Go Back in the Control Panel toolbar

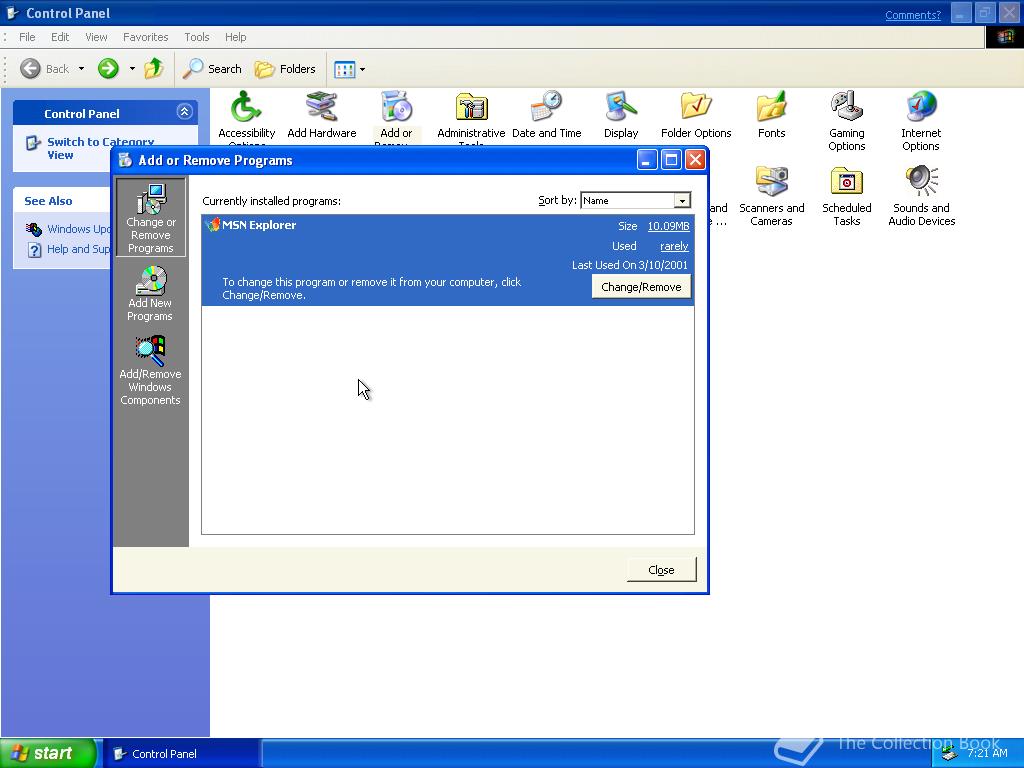coord(44,69)
